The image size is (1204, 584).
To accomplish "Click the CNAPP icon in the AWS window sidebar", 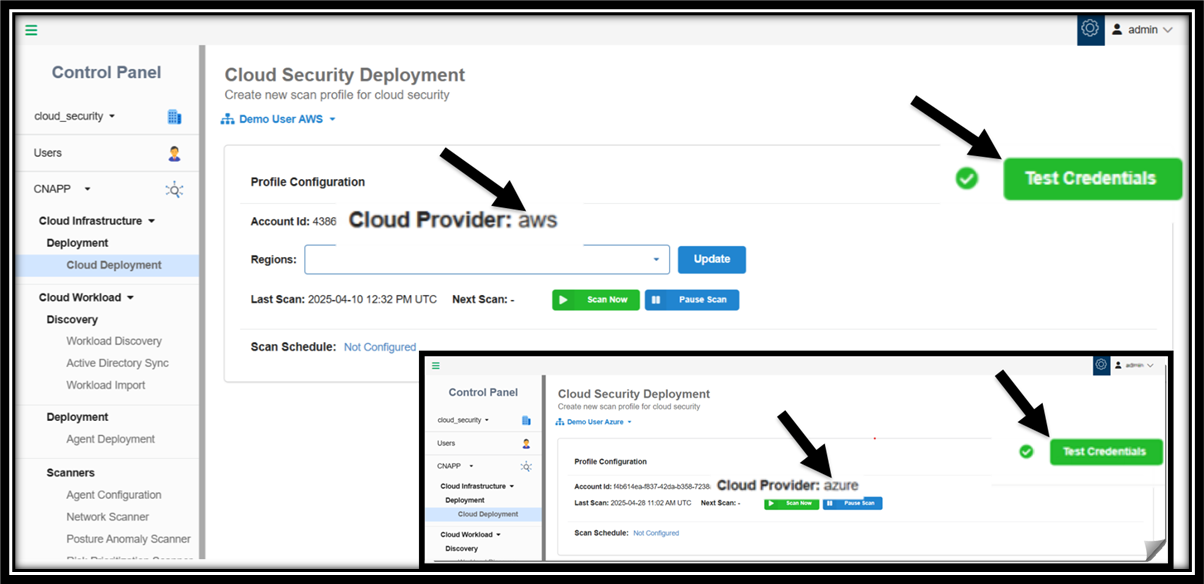I will pos(174,189).
